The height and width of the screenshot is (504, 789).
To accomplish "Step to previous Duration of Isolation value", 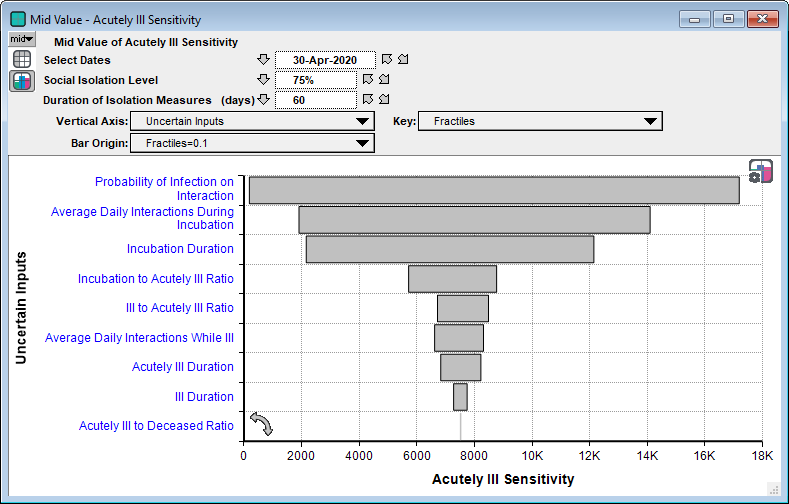I will tap(368, 99).
